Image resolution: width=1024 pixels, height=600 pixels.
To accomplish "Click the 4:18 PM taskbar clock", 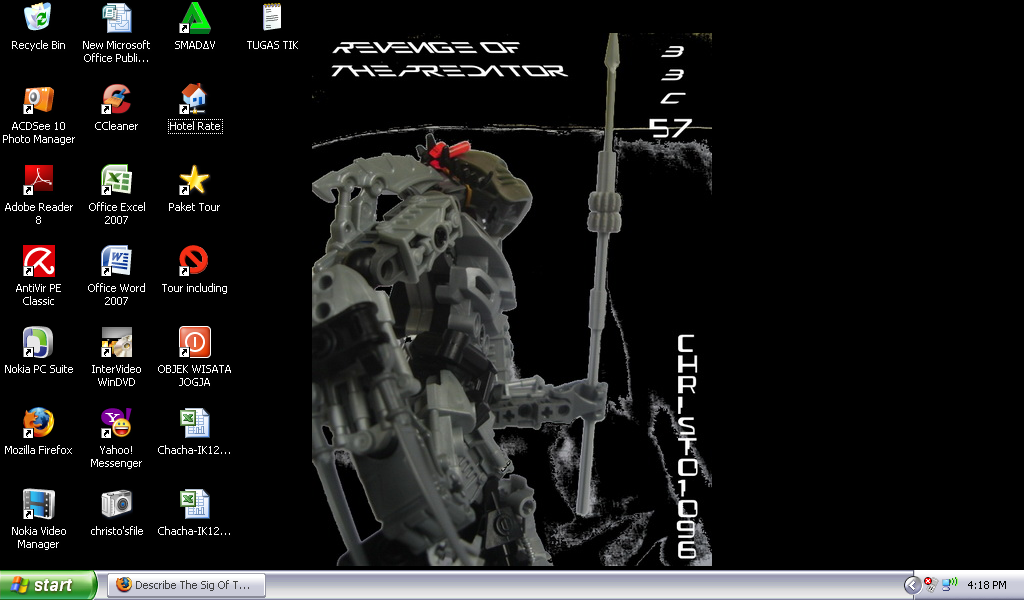I will coord(987,586).
